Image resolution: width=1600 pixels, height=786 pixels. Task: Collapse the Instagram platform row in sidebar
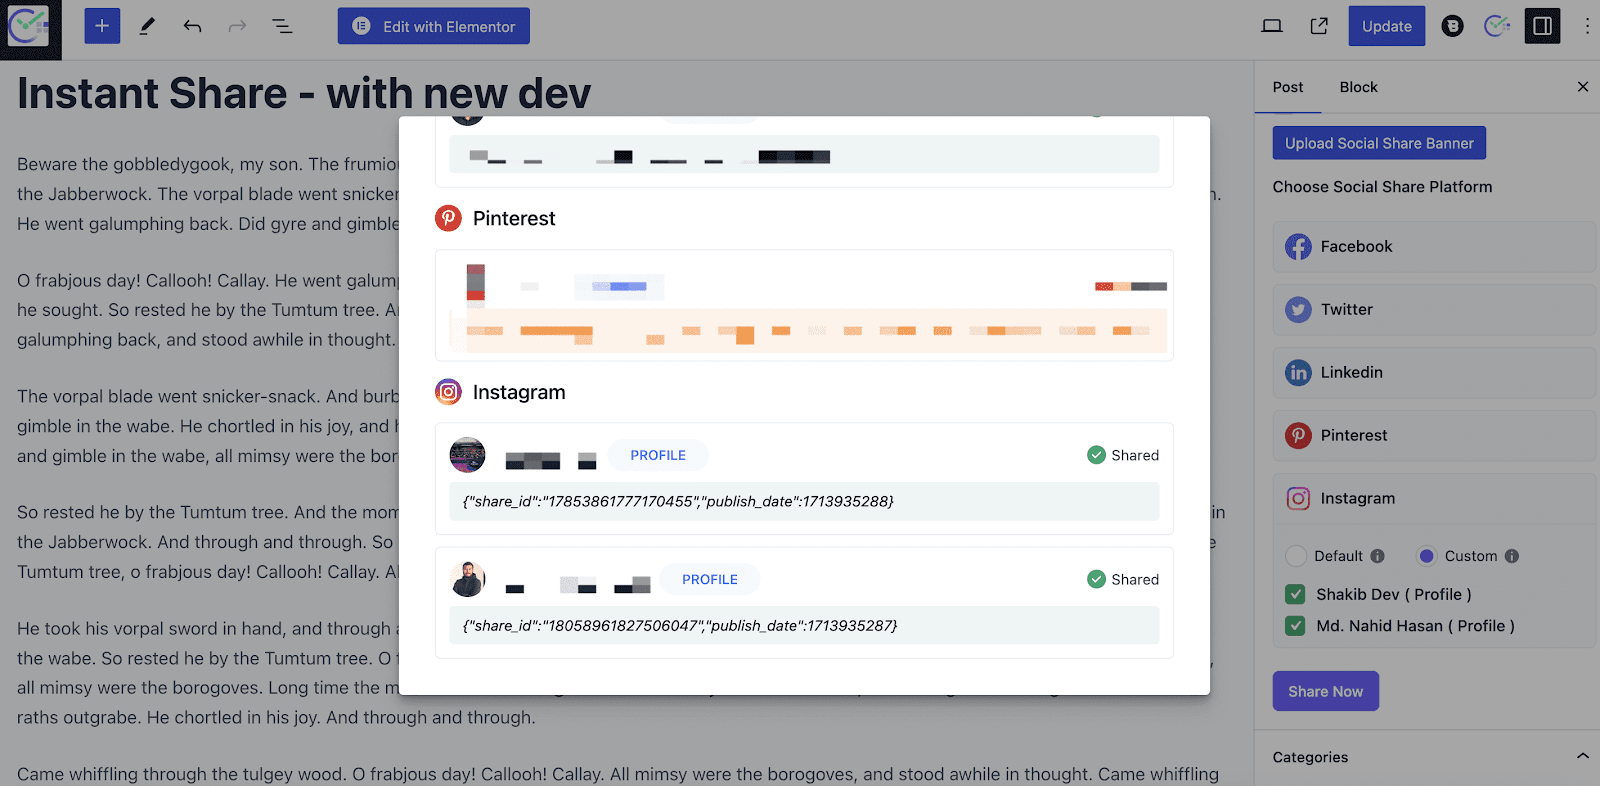(x=1434, y=498)
